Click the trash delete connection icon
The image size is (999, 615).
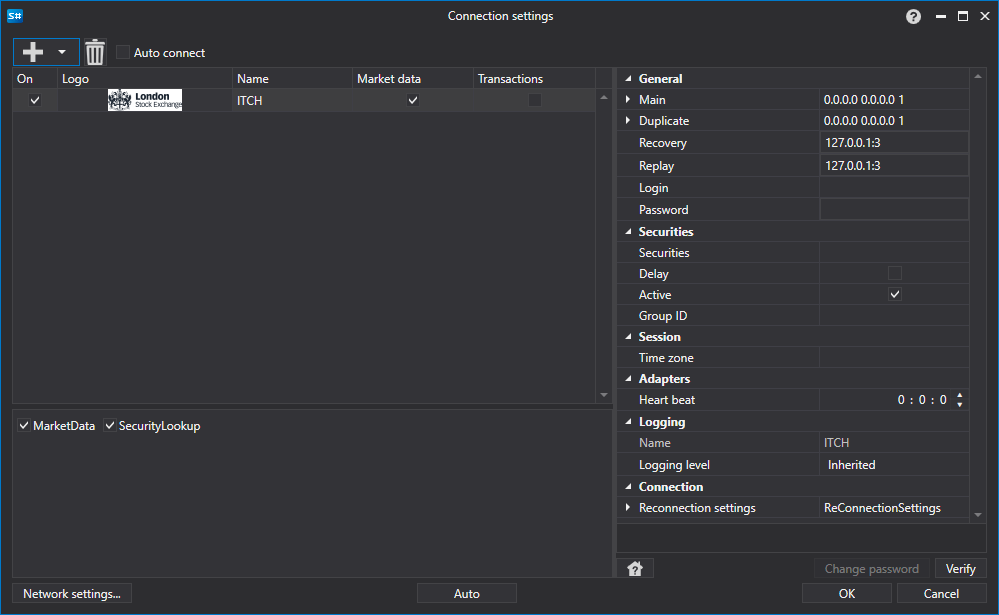coord(95,52)
